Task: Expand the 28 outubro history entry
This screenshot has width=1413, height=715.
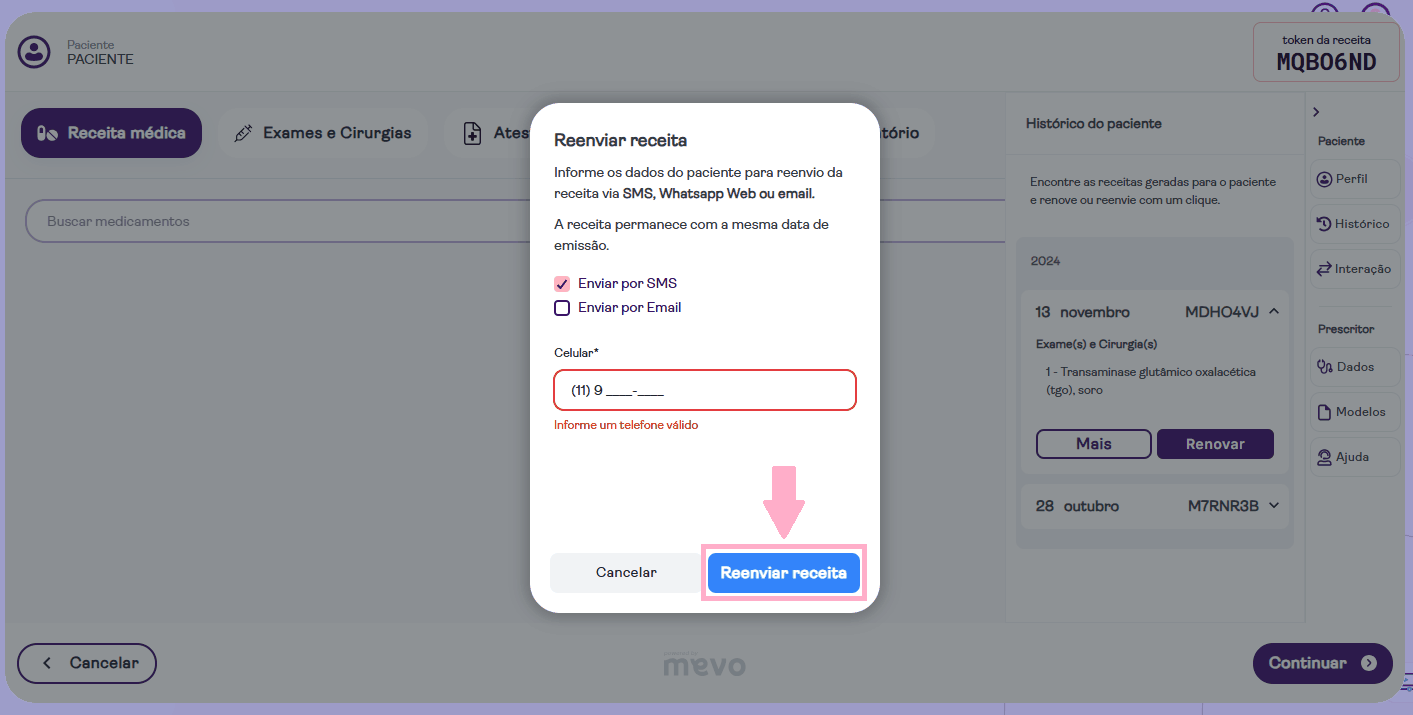Action: (1274, 506)
